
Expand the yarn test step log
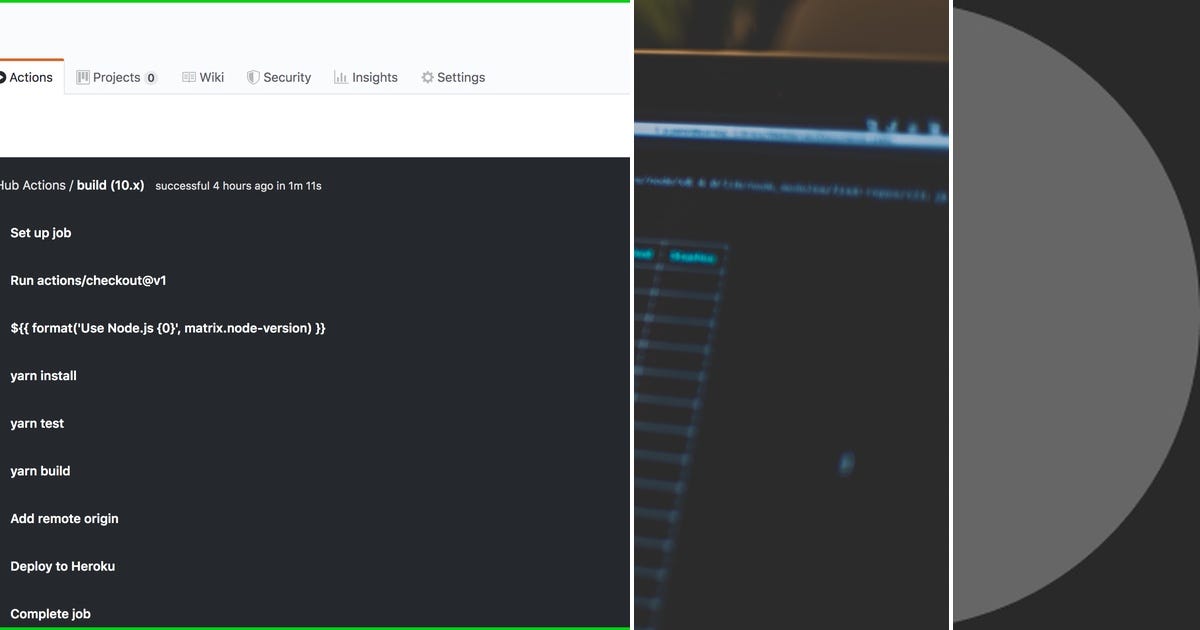click(37, 423)
